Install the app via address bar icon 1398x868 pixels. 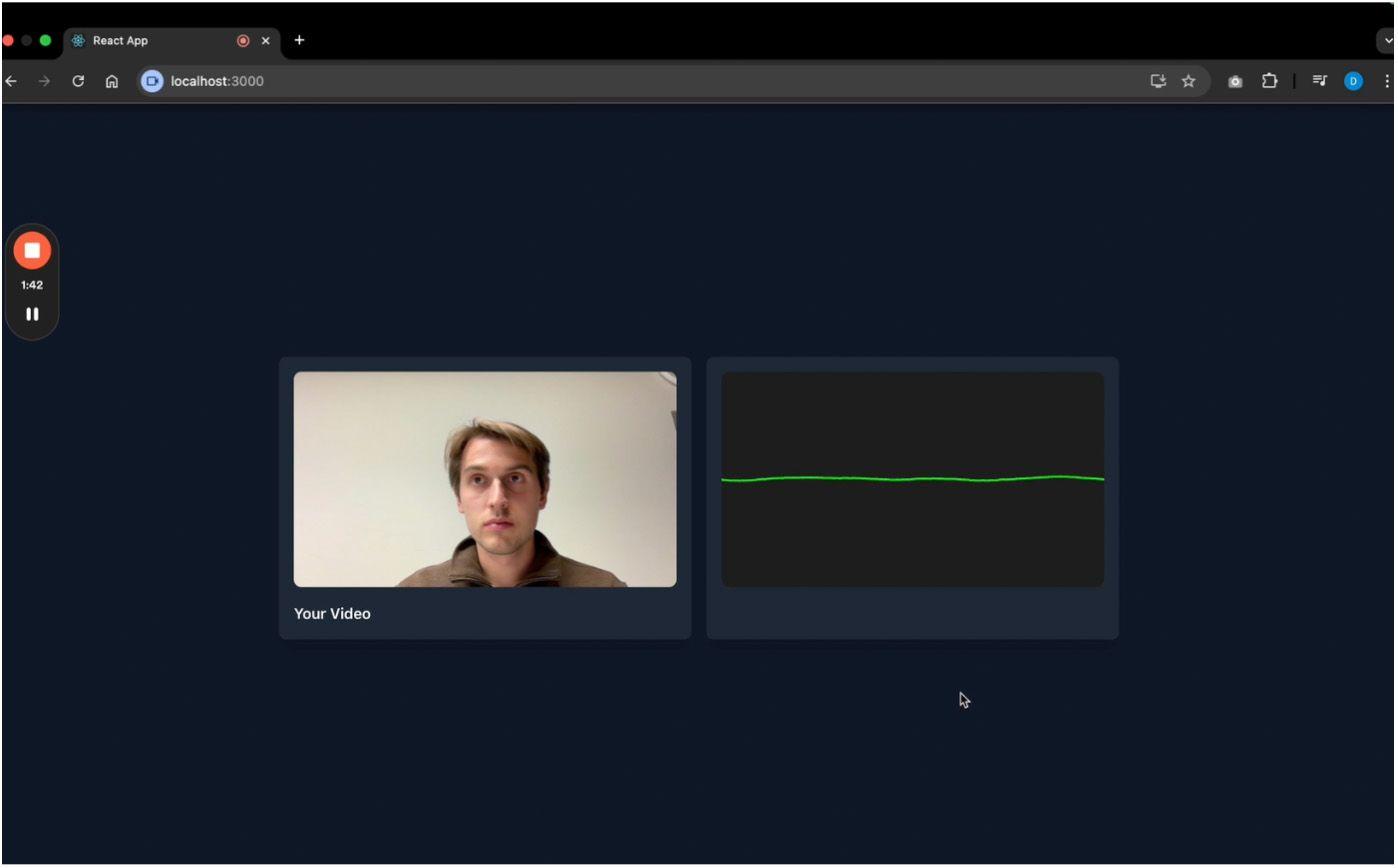1158,81
